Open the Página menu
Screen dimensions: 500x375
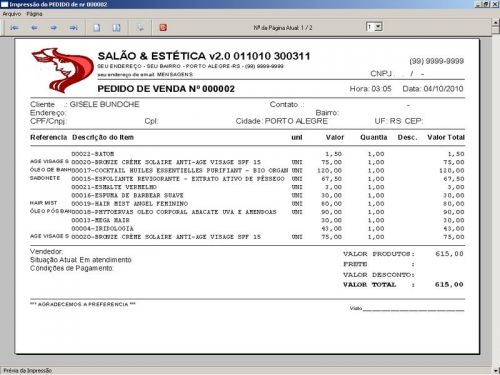(34, 14)
